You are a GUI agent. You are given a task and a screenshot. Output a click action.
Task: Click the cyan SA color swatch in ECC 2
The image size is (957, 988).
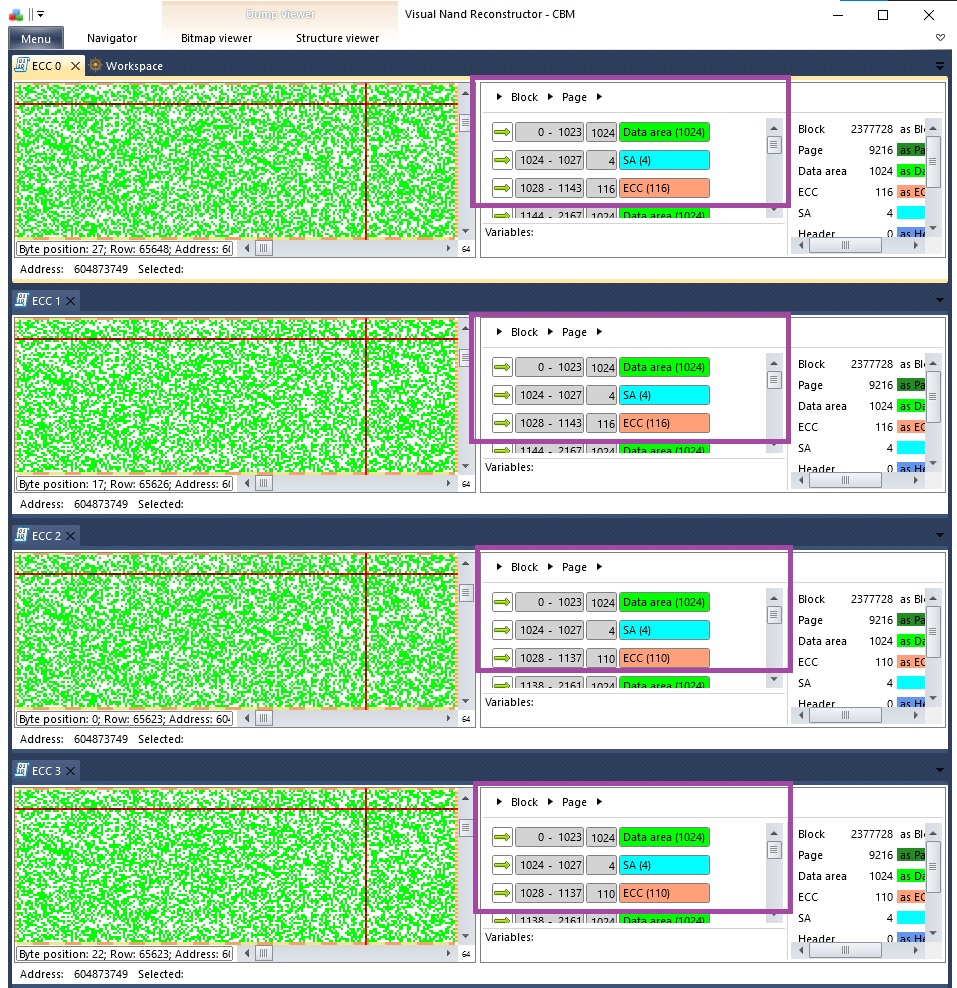[x=911, y=683]
